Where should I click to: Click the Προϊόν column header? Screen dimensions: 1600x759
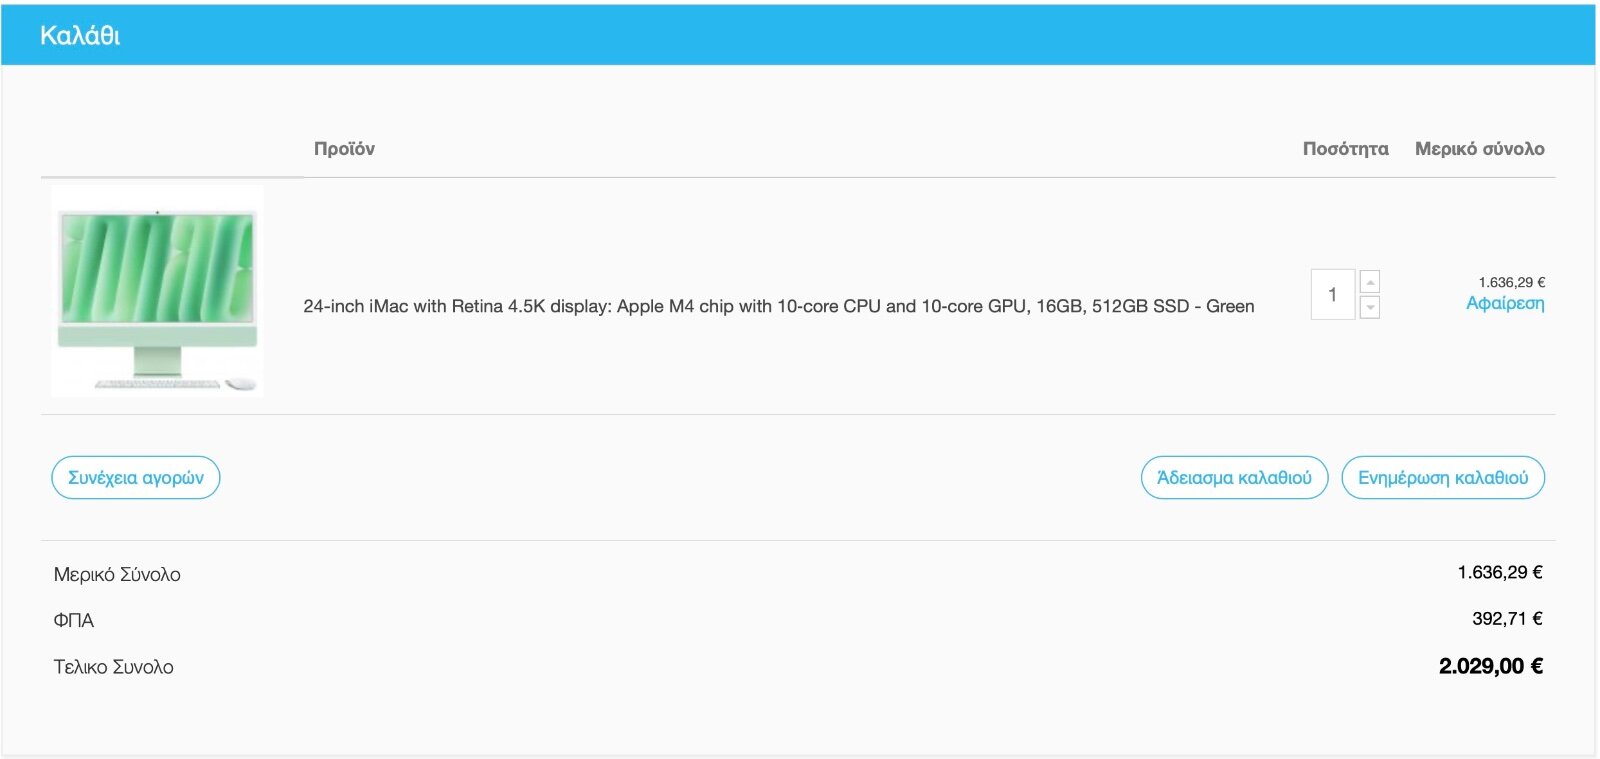pyautogui.click(x=344, y=149)
